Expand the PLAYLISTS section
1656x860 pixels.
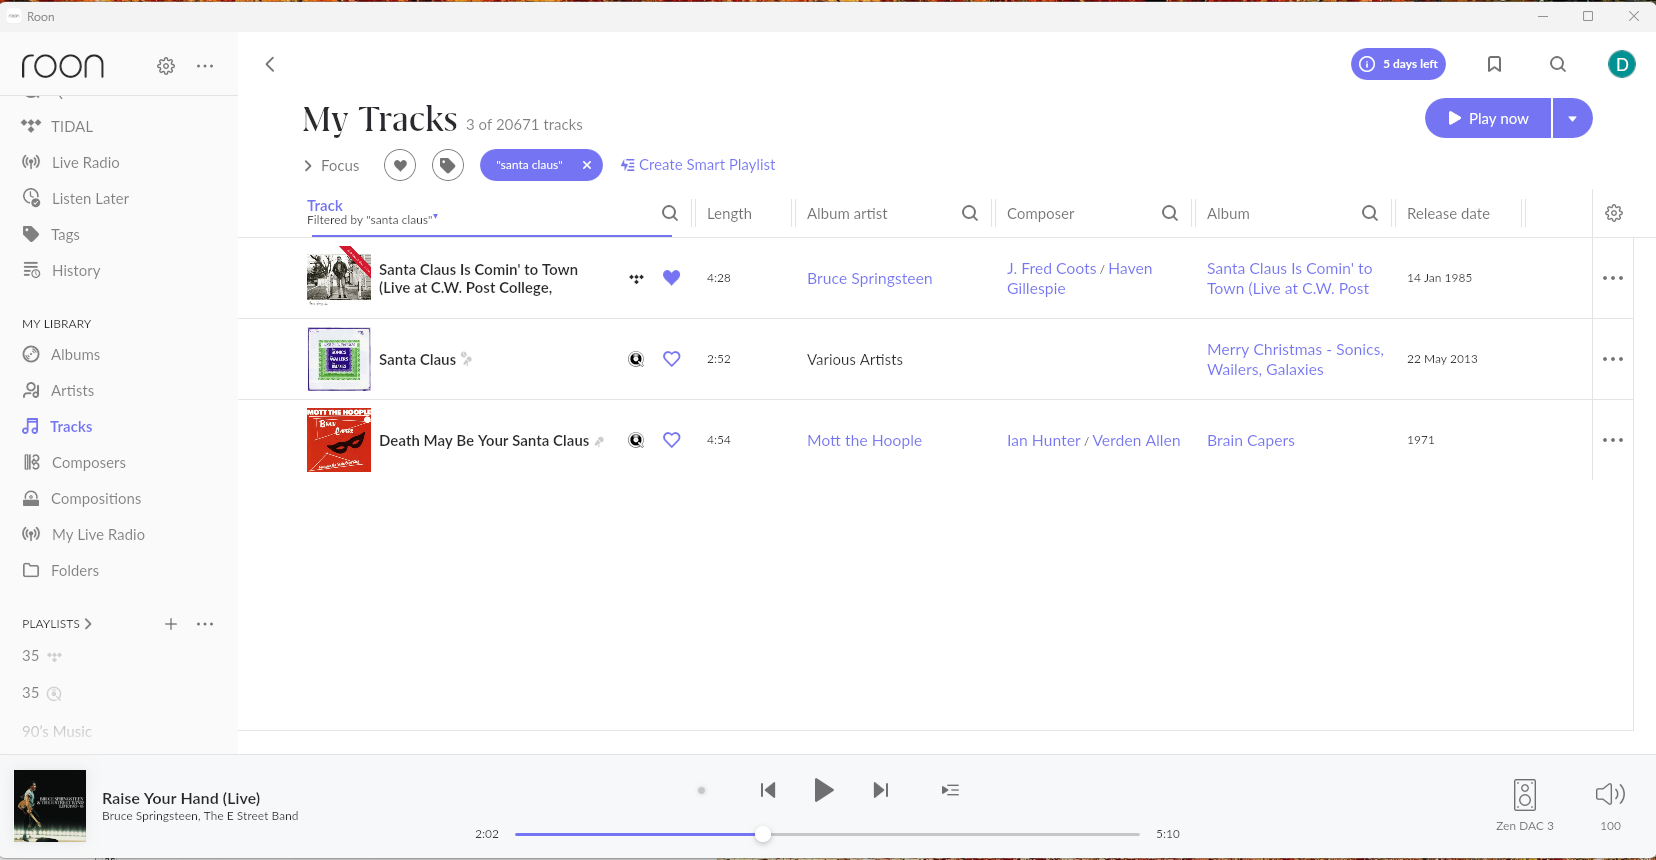point(57,624)
